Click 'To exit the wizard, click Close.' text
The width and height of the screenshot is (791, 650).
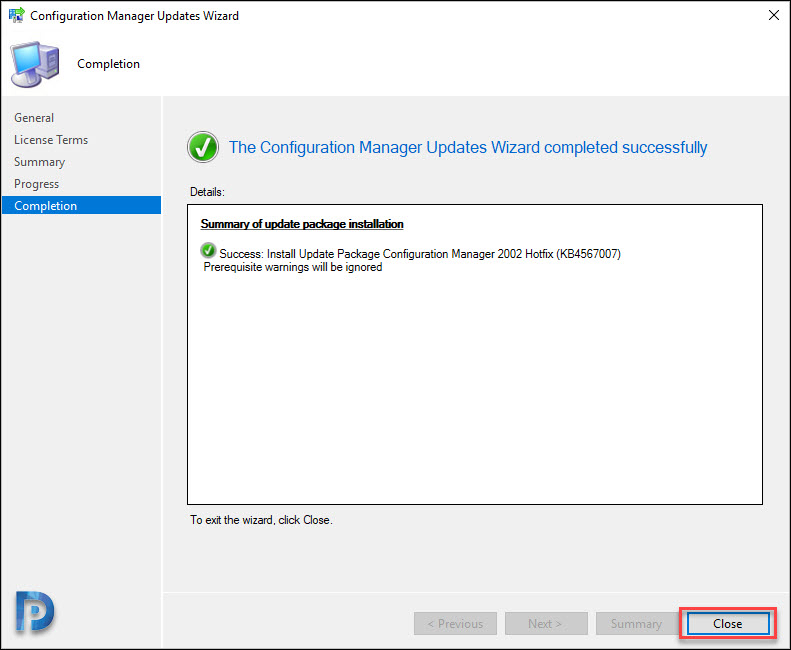(x=261, y=520)
